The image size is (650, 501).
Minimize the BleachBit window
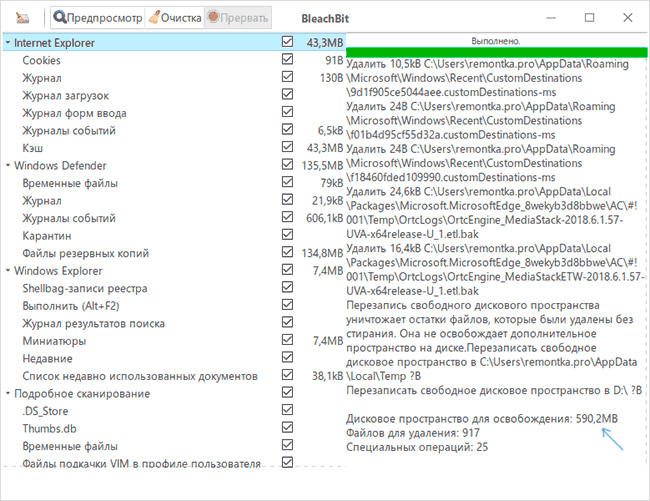pyautogui.click(x=551, y=18)
